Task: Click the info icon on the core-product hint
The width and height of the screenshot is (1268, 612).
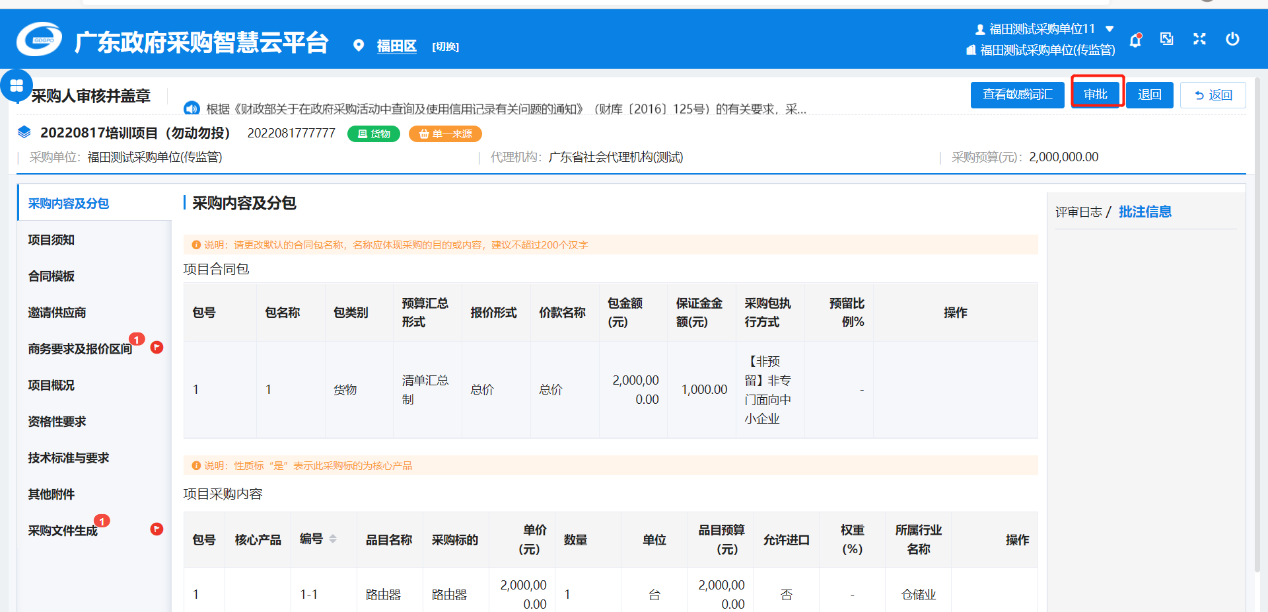Action: (196, 465)
